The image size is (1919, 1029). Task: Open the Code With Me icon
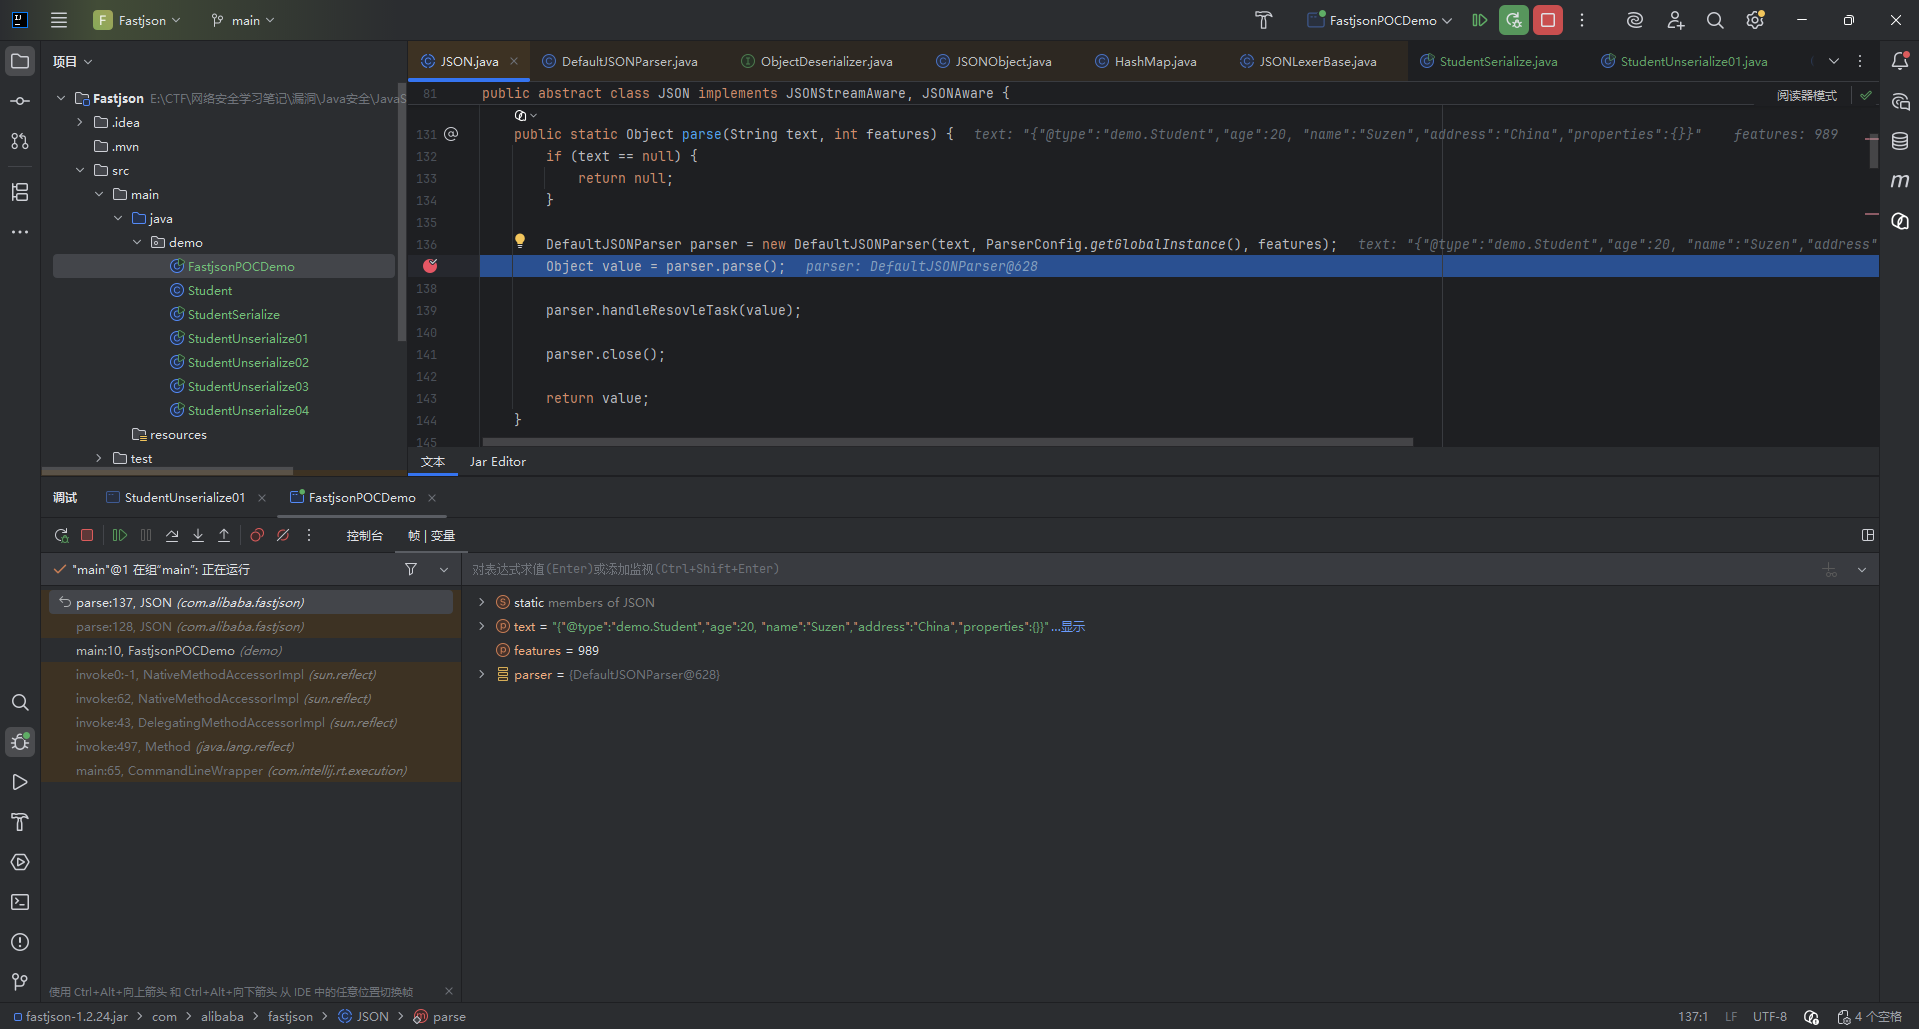1676,20
